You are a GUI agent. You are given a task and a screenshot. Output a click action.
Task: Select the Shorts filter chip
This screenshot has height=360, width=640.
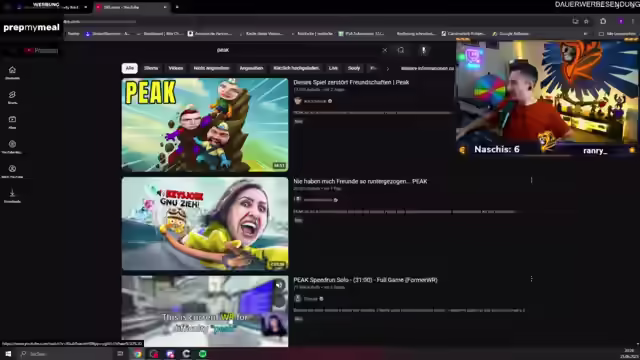(151, 68)
